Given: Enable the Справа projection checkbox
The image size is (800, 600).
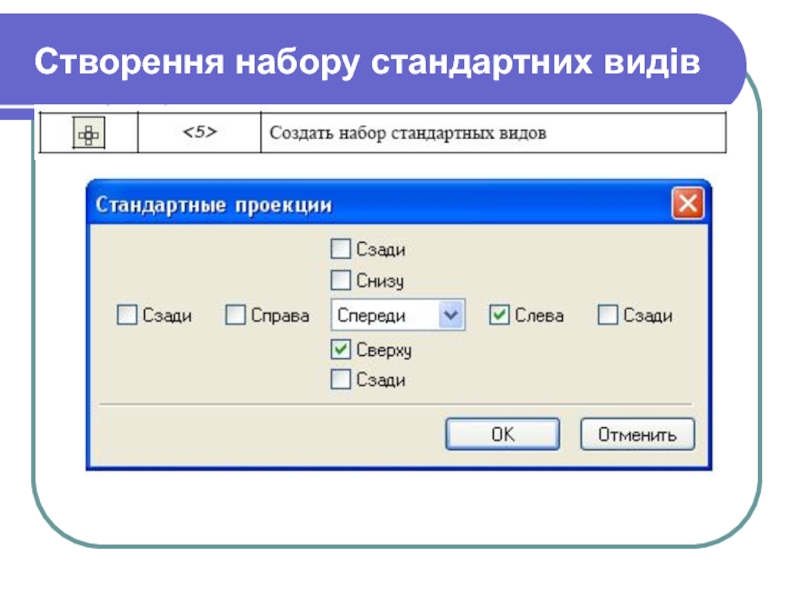Looking at the screenshot, I should 235,316.
